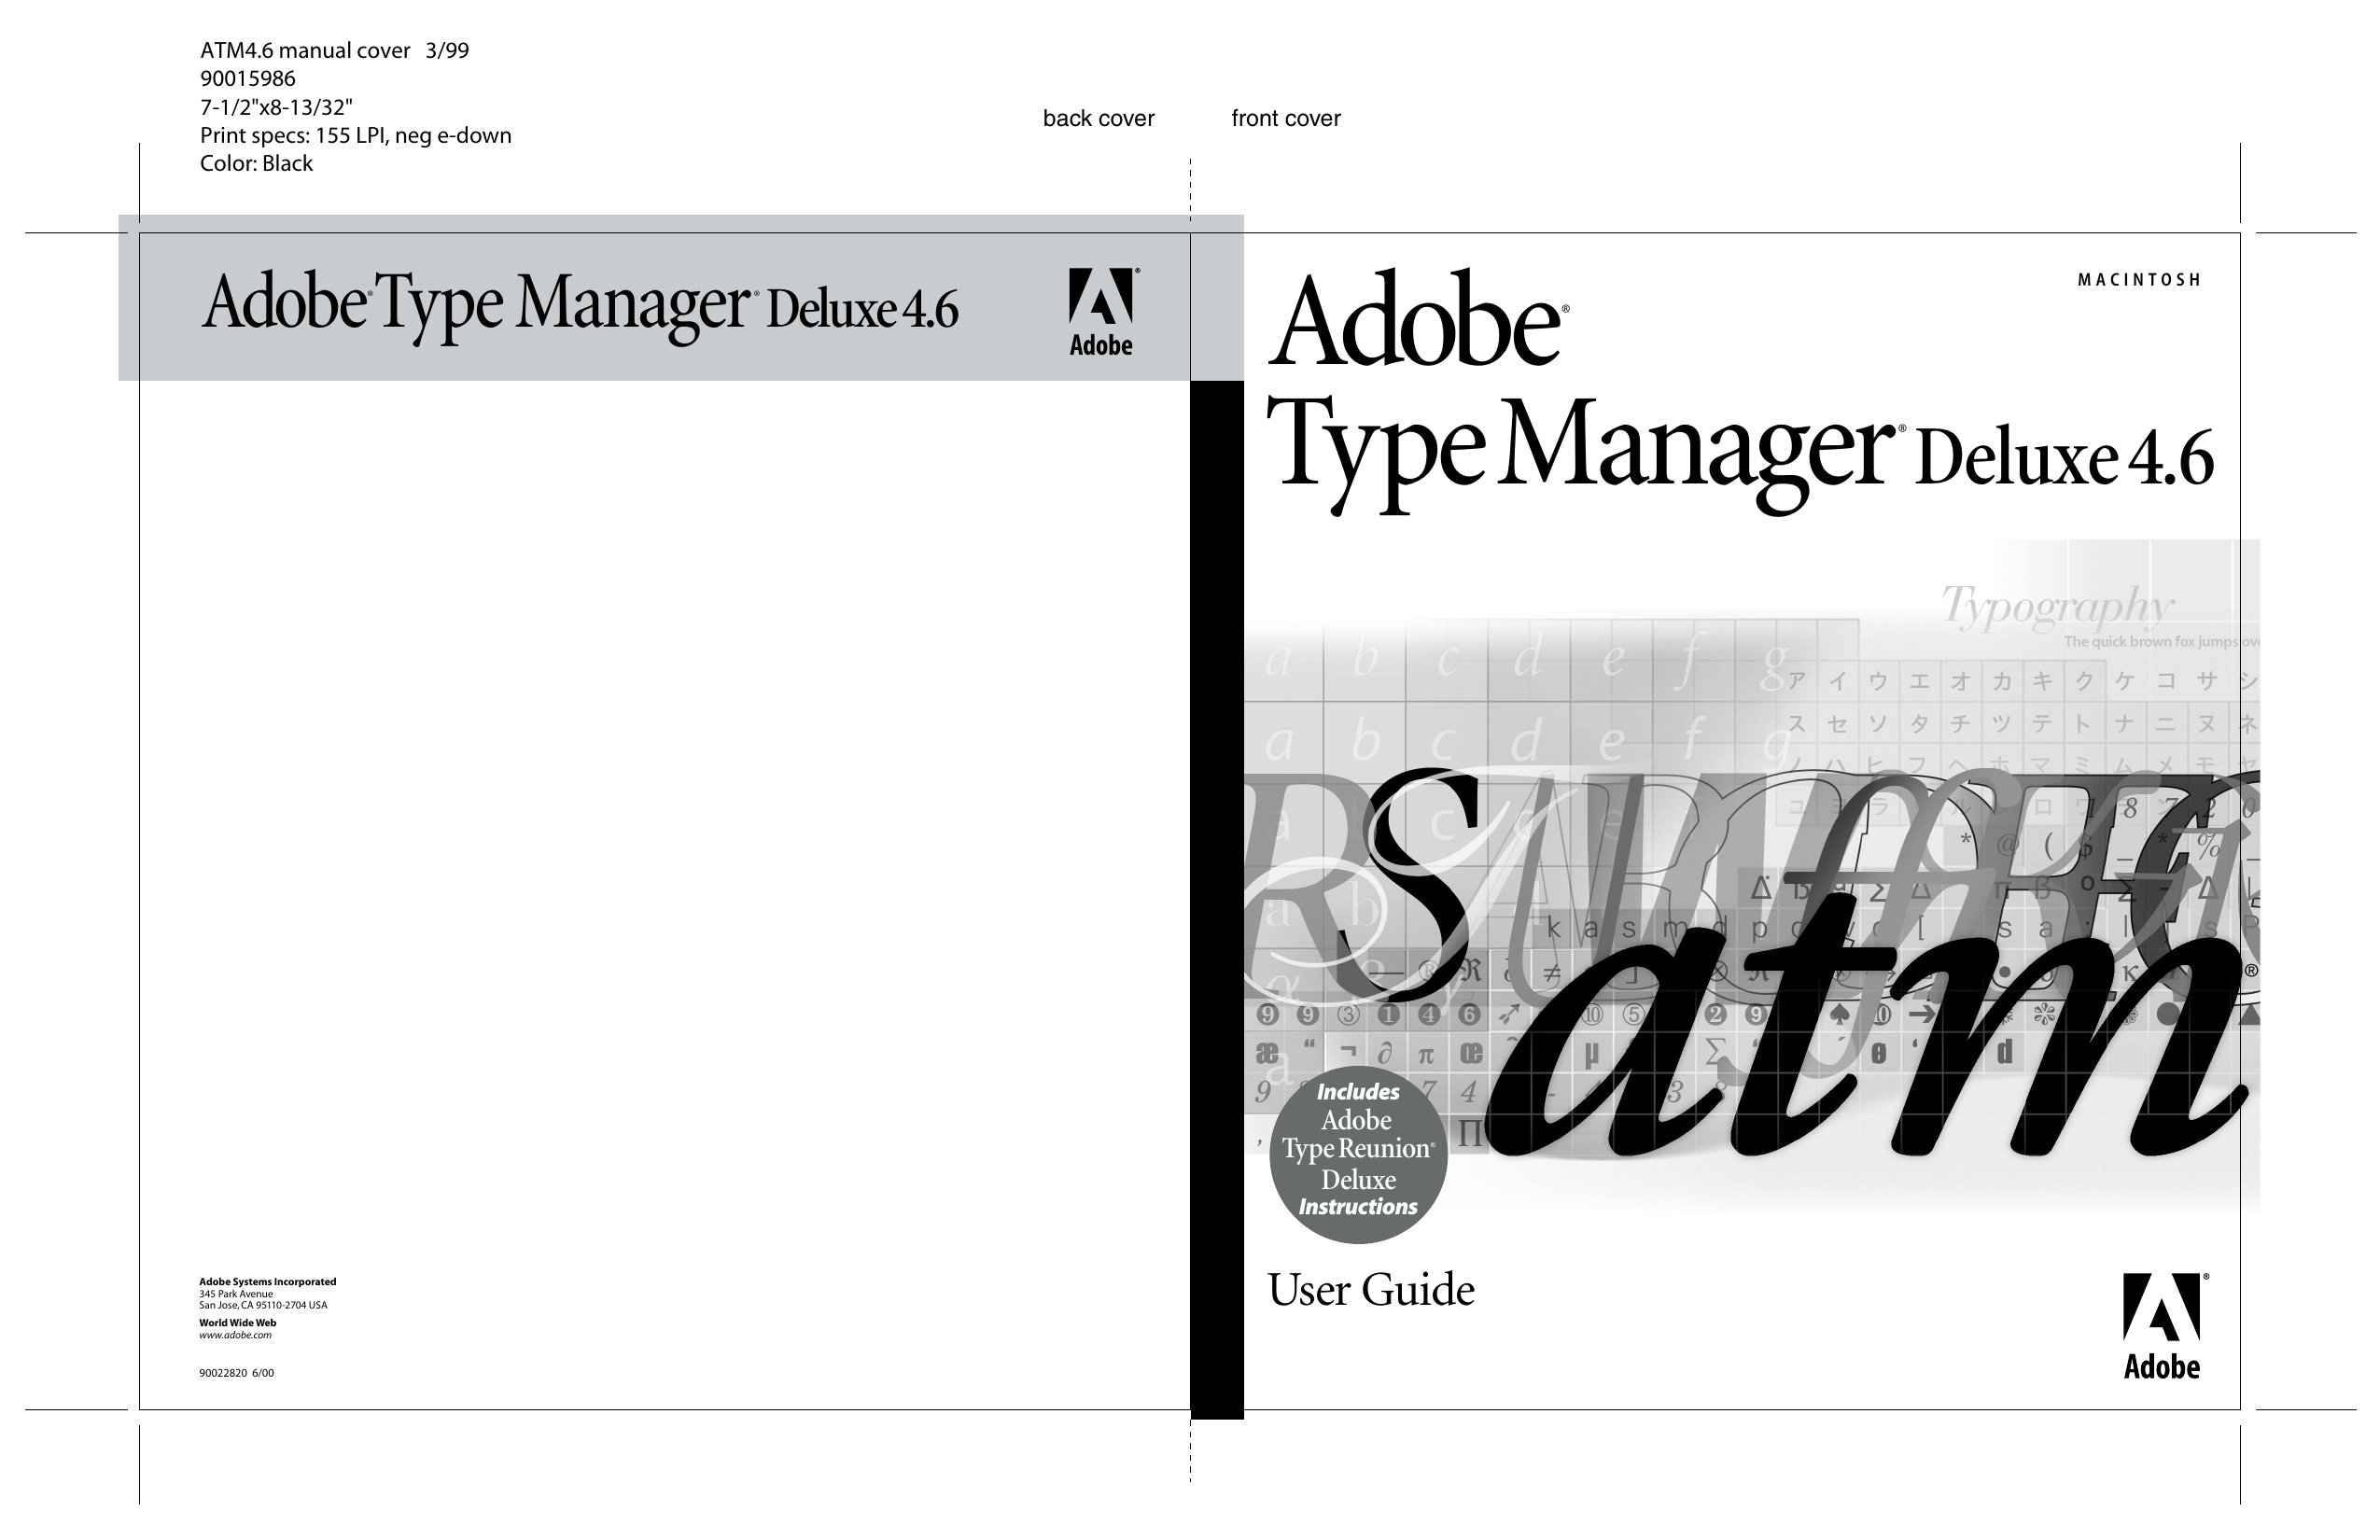Click the back cover 'Adobe Type Manager Deluxe 4.6' title
The image size is (2380, 1540).
(580, 307)
